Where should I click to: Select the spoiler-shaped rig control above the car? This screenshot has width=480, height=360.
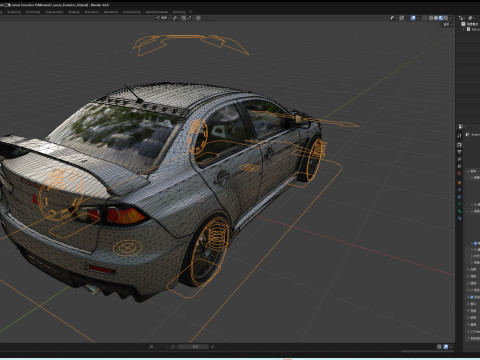(x=191, y=44)
